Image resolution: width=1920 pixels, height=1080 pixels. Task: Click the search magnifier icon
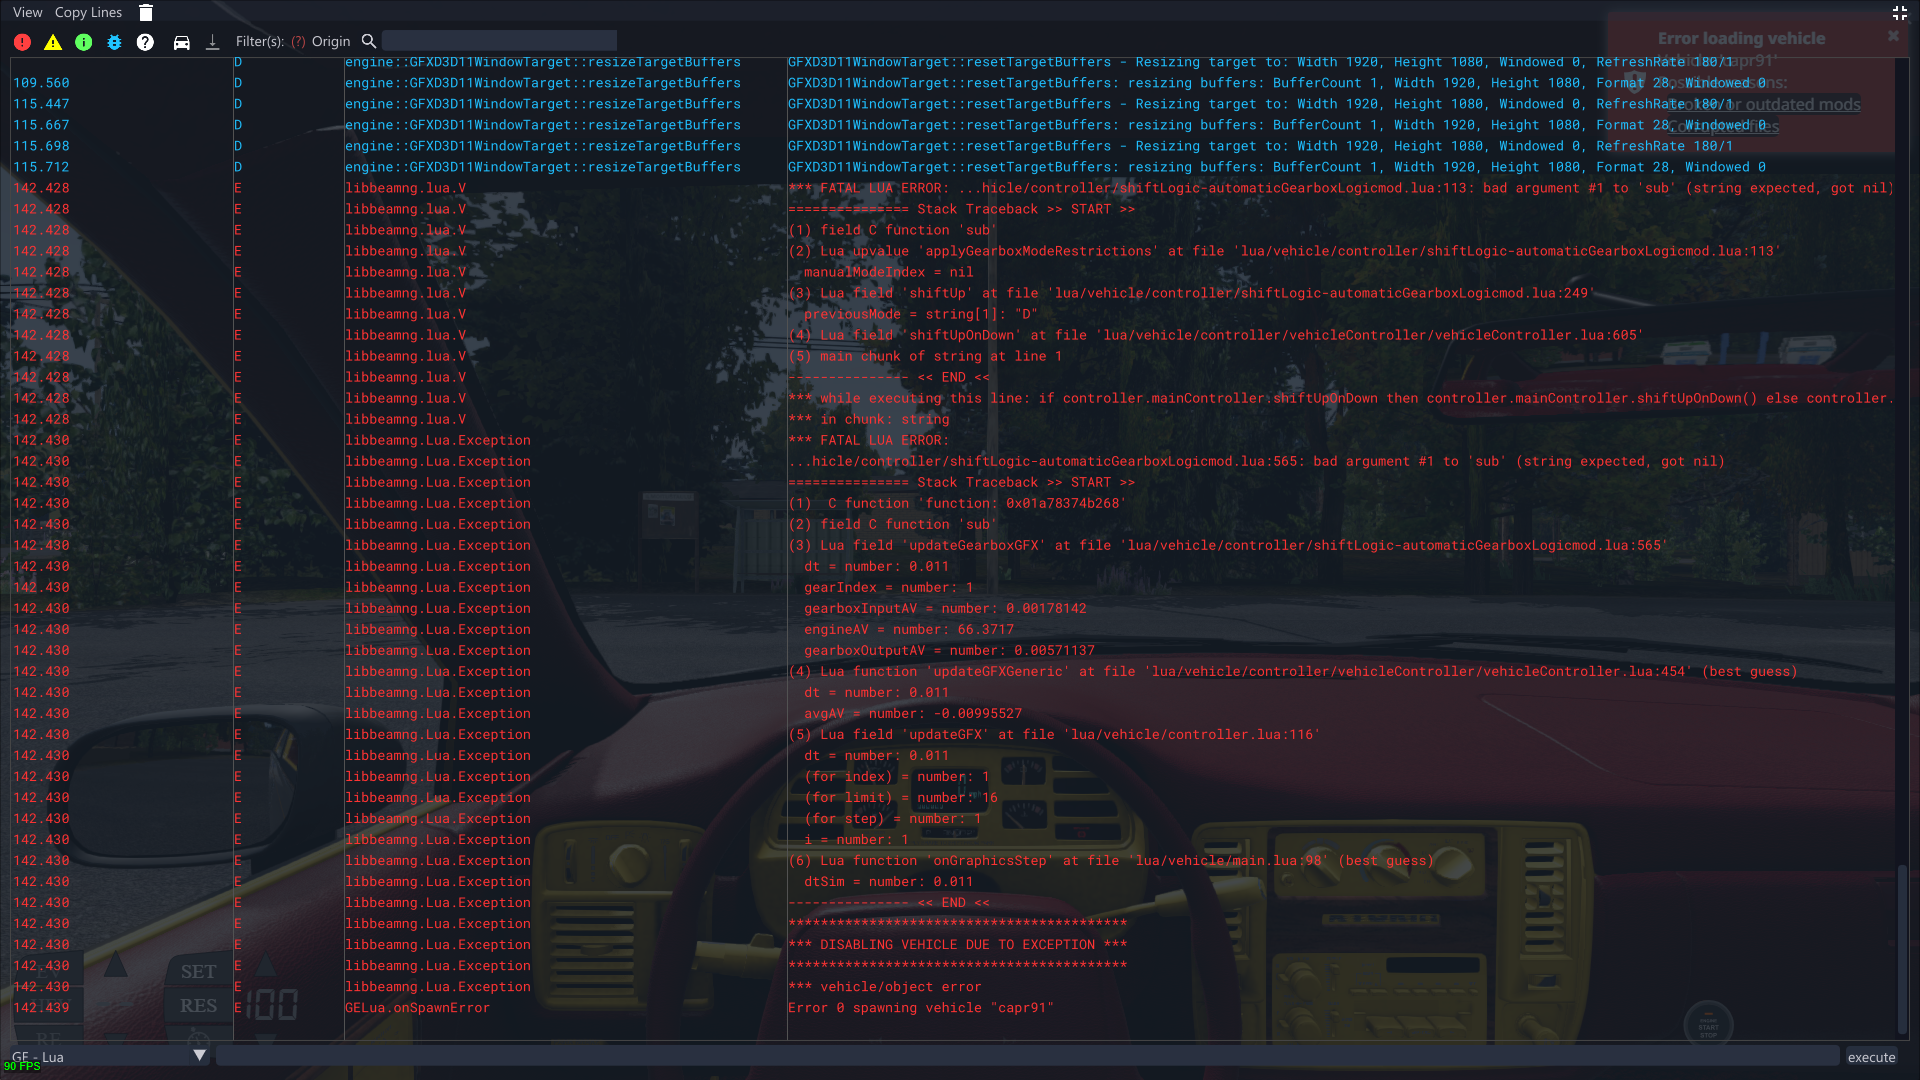pyautogui.click(x=369, y=41)
